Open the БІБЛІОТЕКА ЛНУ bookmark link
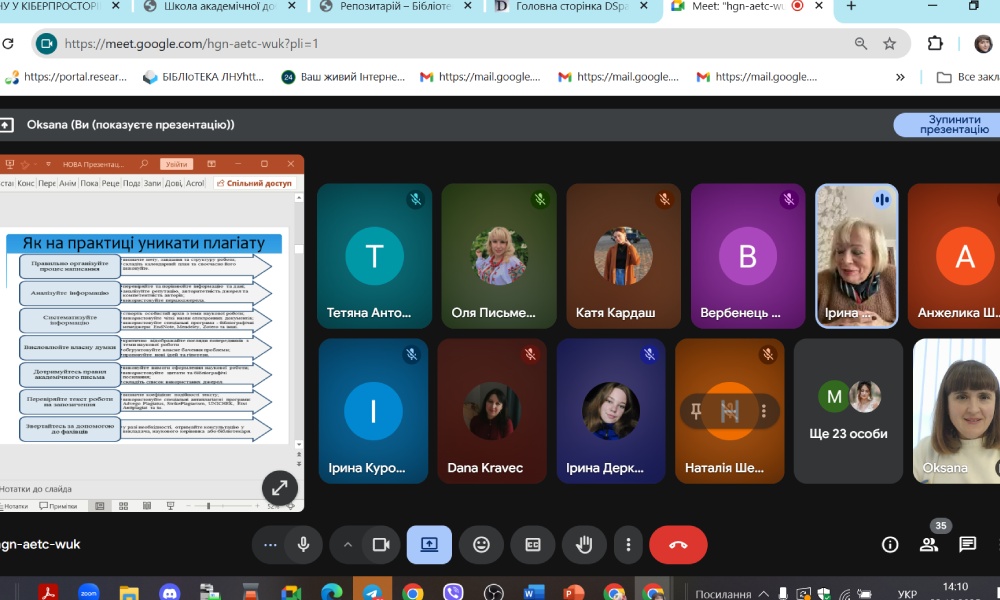1000x600 pixels. (x=203, y=77)
